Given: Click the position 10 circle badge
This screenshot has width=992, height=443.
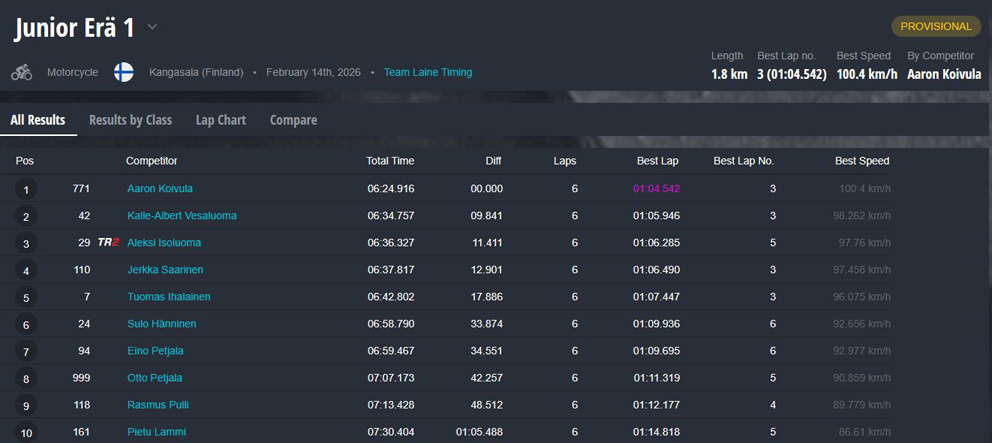Looking at the screenshot, I should (x=26, y=432).
